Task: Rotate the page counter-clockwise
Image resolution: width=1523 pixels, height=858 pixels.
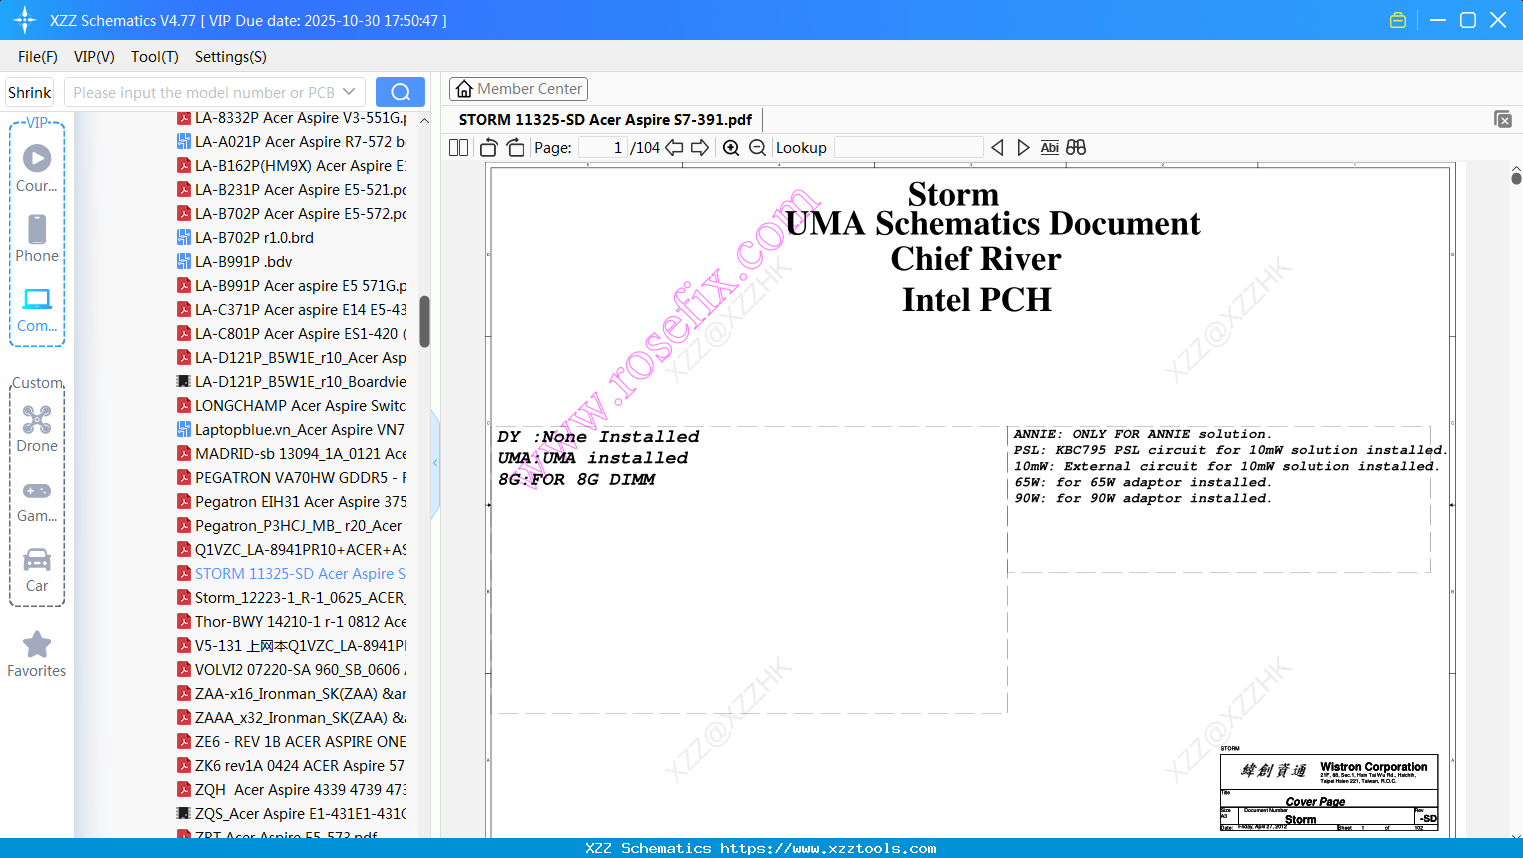Action: point(489,147)
